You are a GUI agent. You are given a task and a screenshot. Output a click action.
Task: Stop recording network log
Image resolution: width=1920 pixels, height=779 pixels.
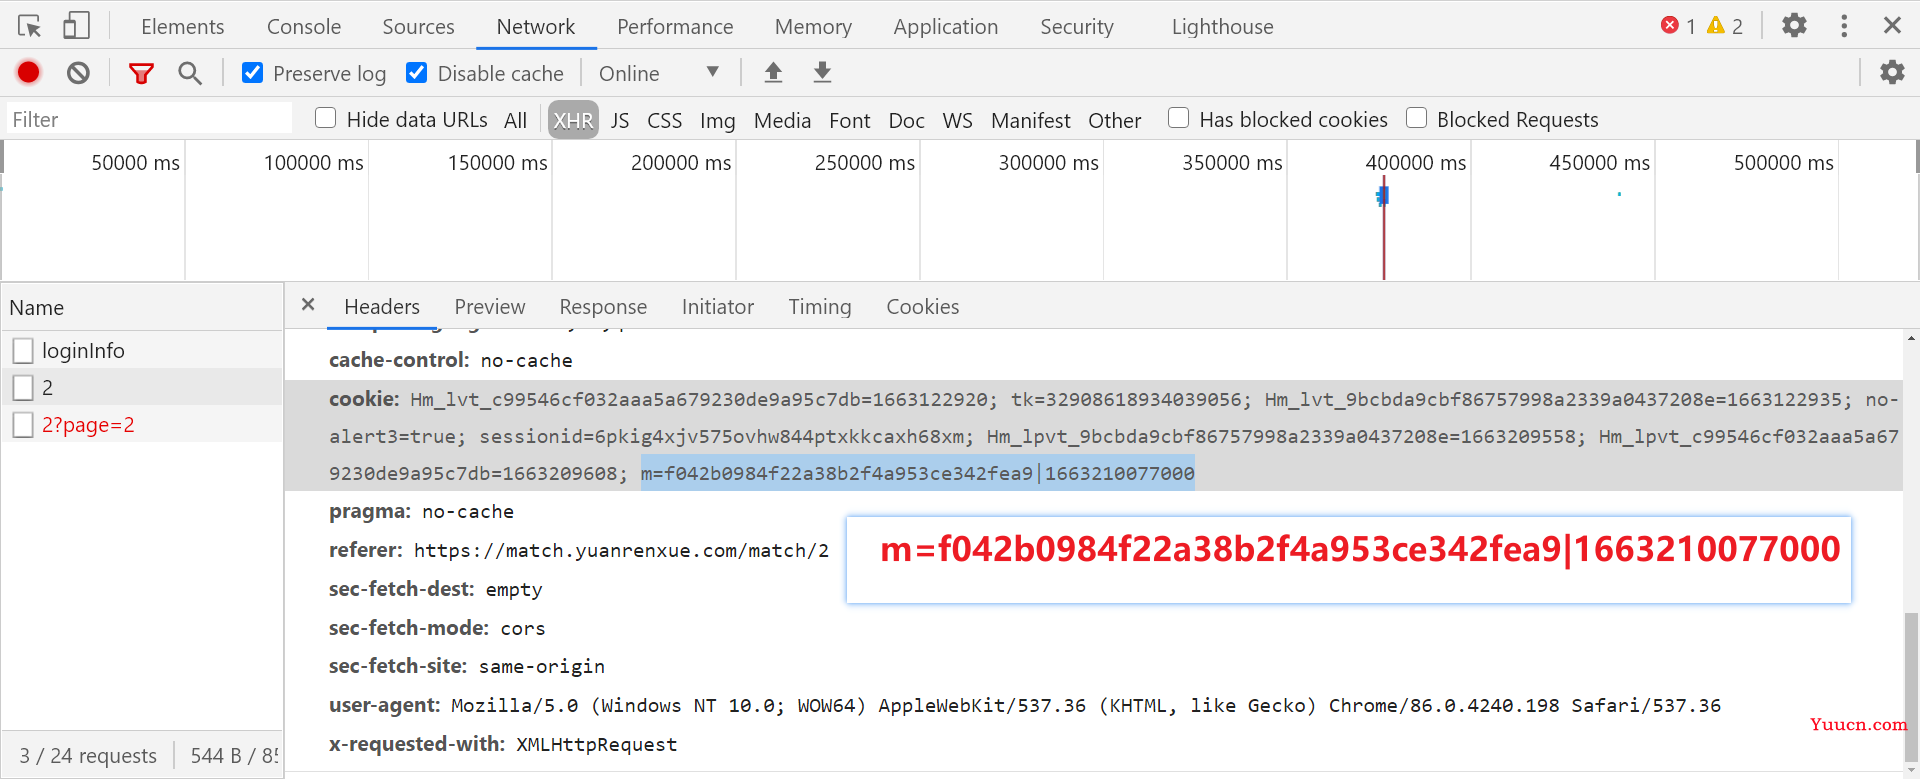pyautogui.click(x=28, y=72)
